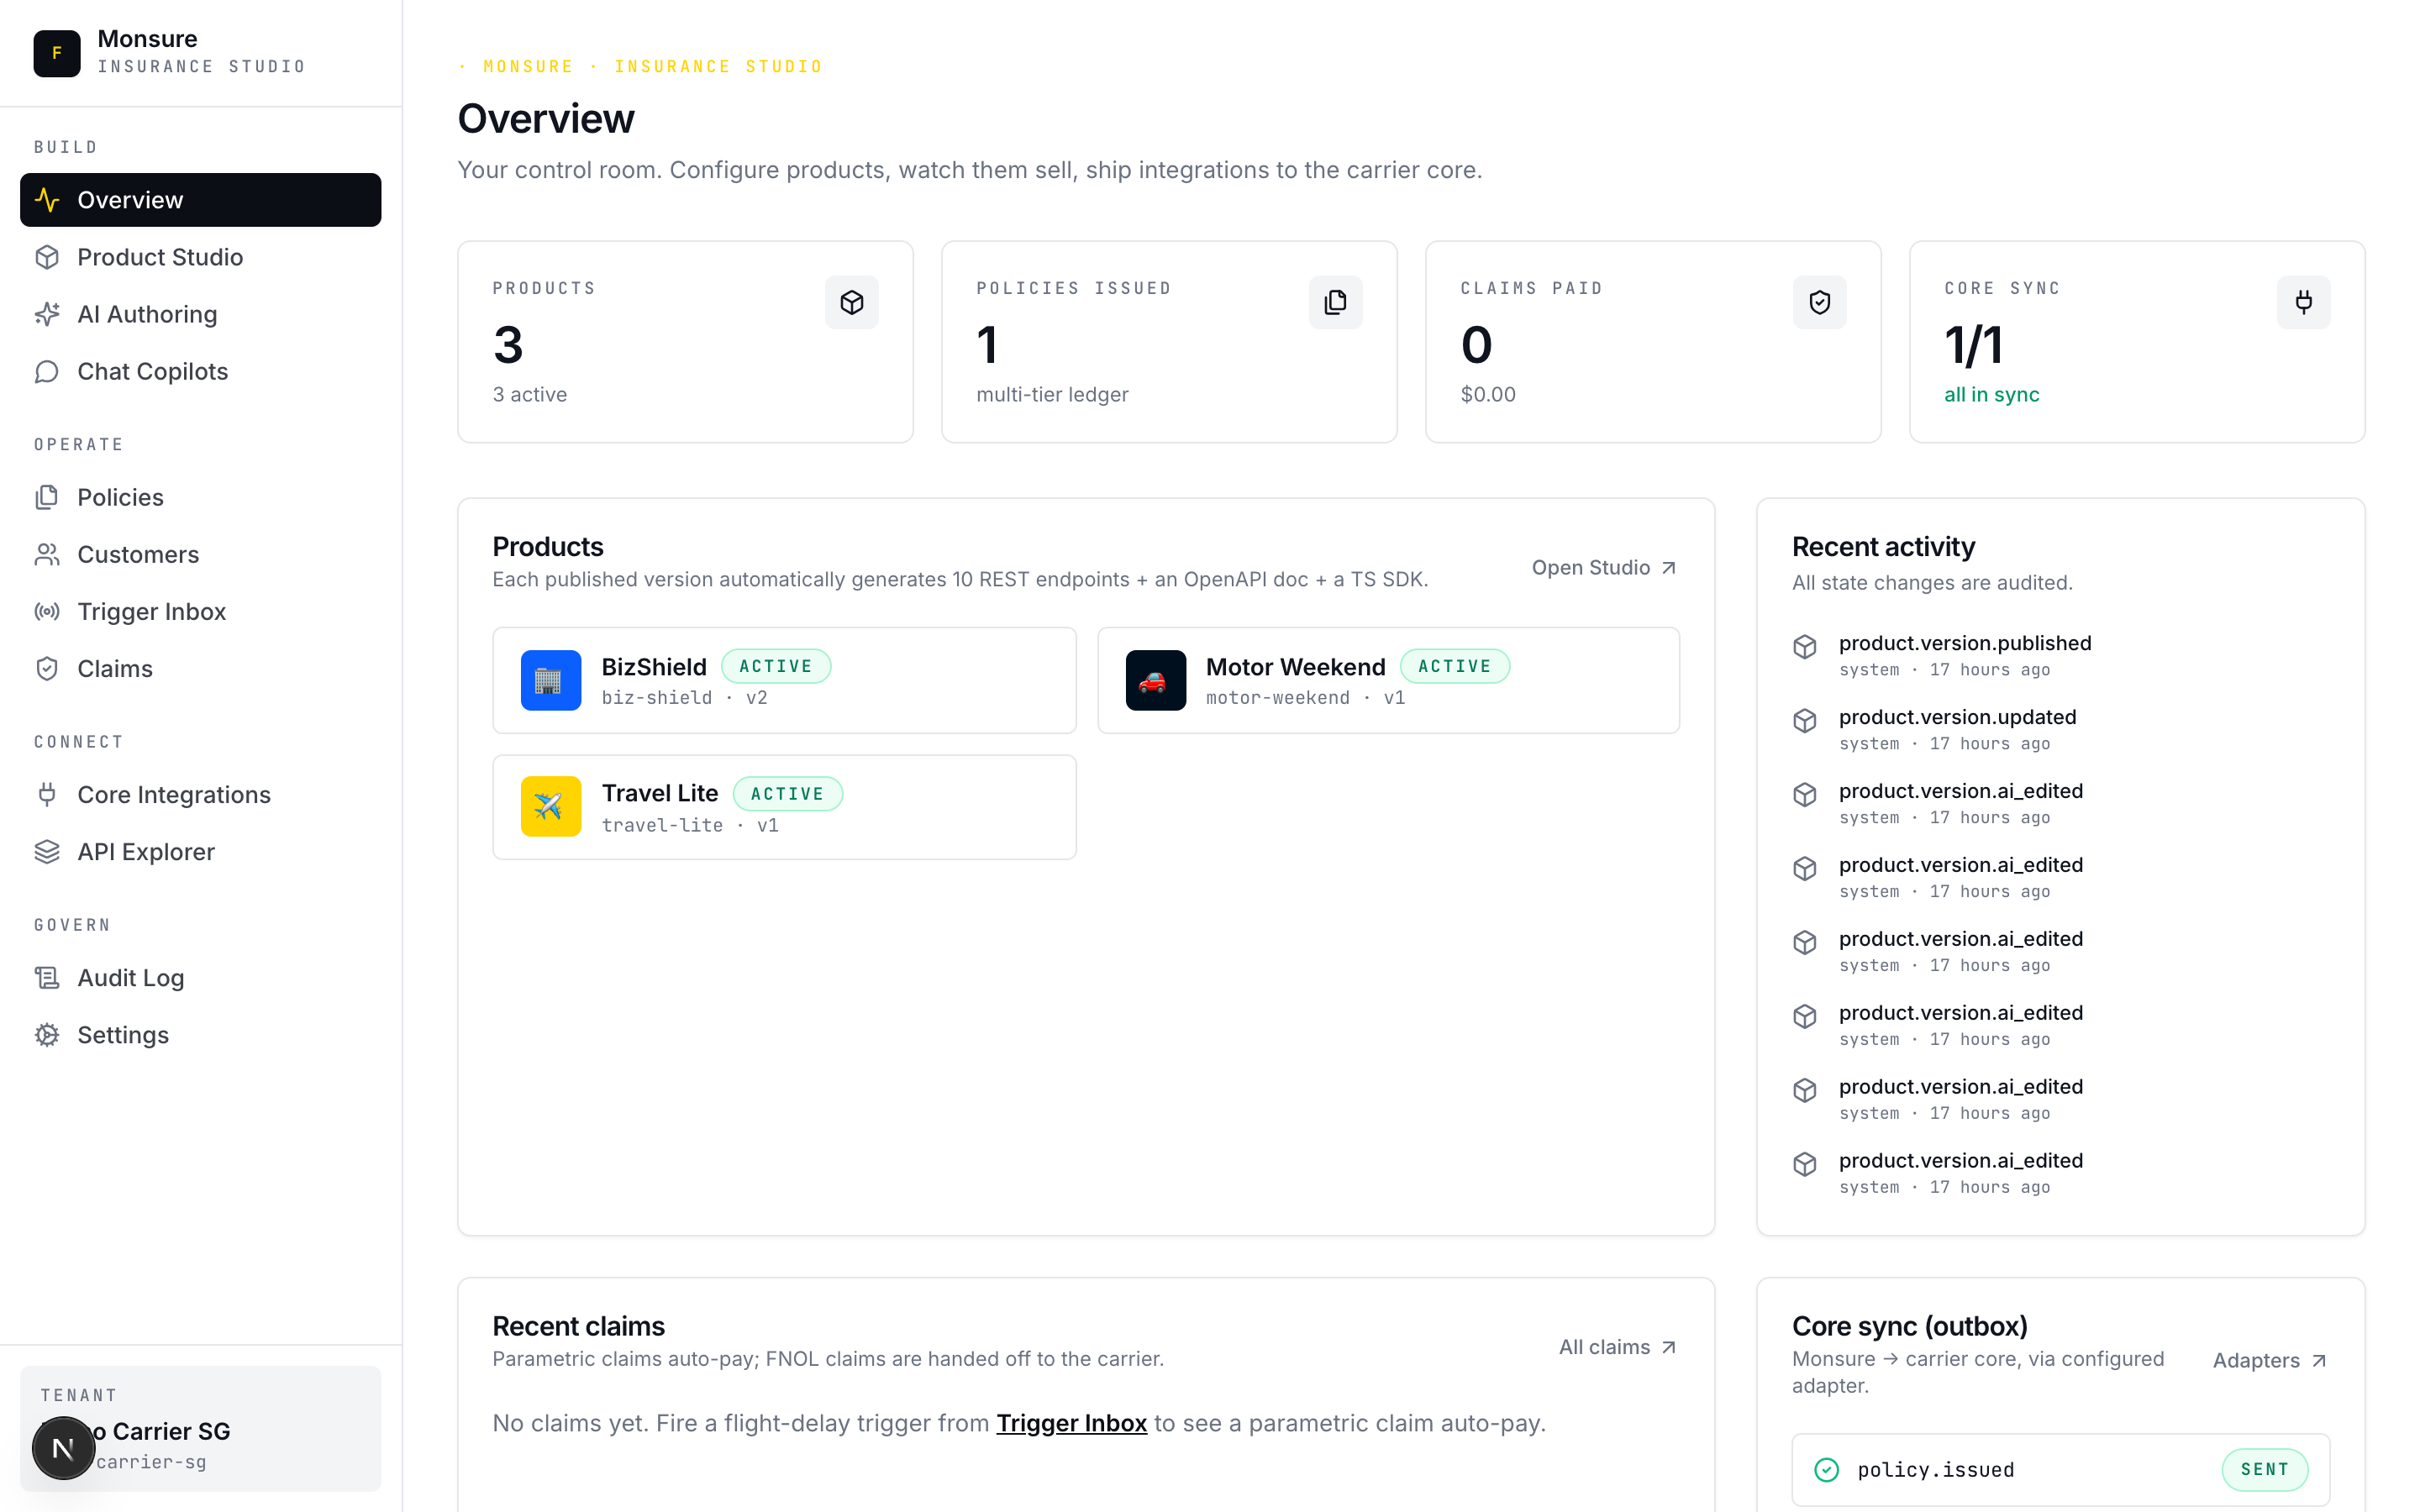The width and height of the screenshot is (2420, 1512).
Task: Open Settings from the sidebar
Action: pos(123,1035)
